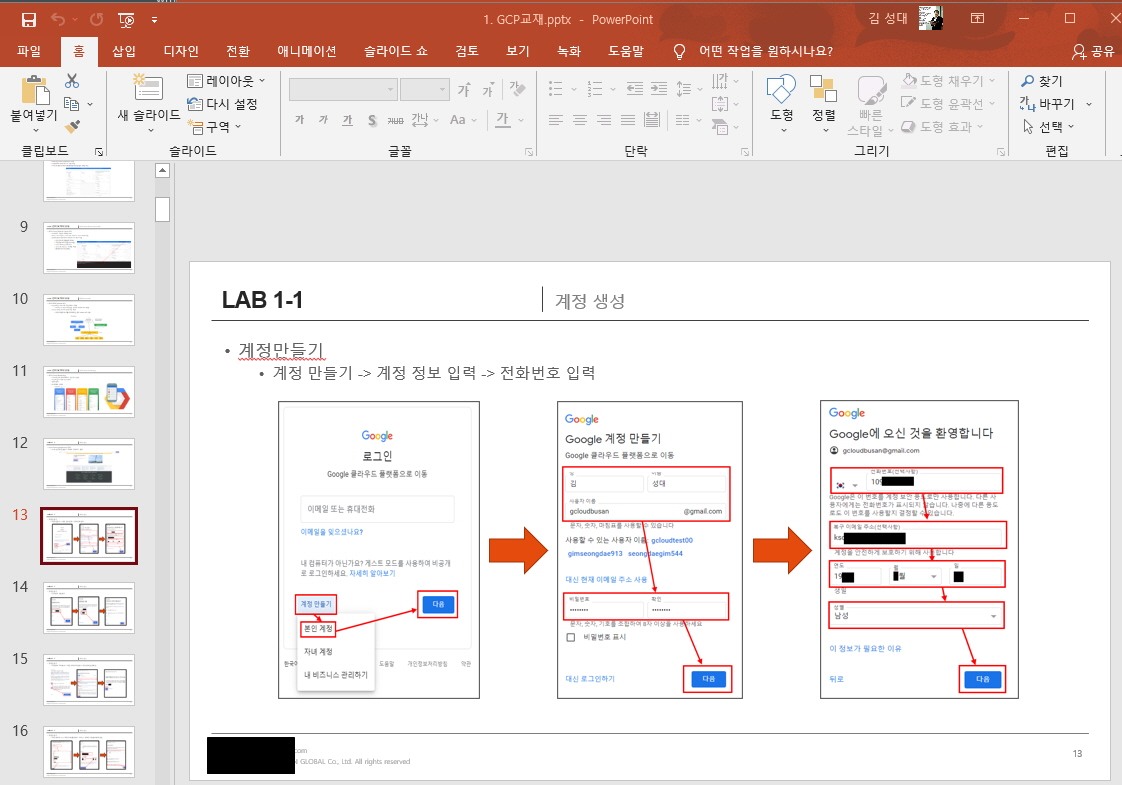The image size is (1122, 785).
Task: Click the Redo icon in title bar
Action: 97,20
